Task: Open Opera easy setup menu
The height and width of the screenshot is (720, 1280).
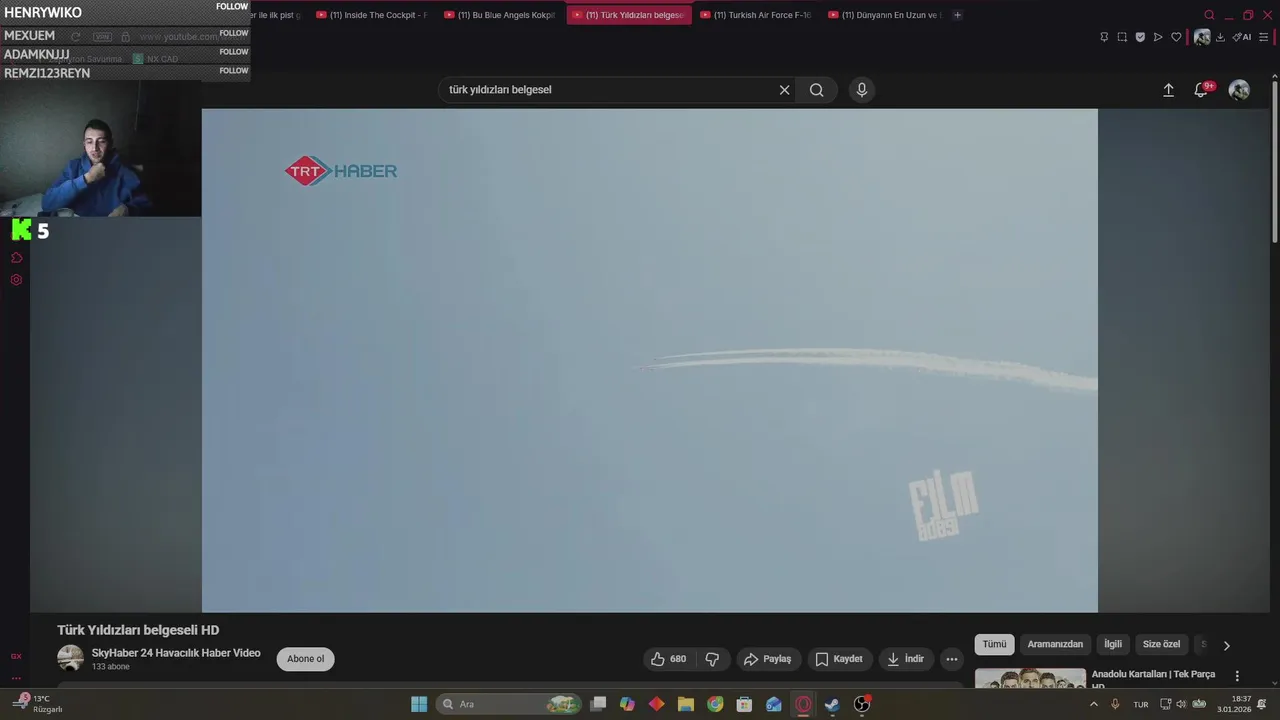Action: point(1264,37)
